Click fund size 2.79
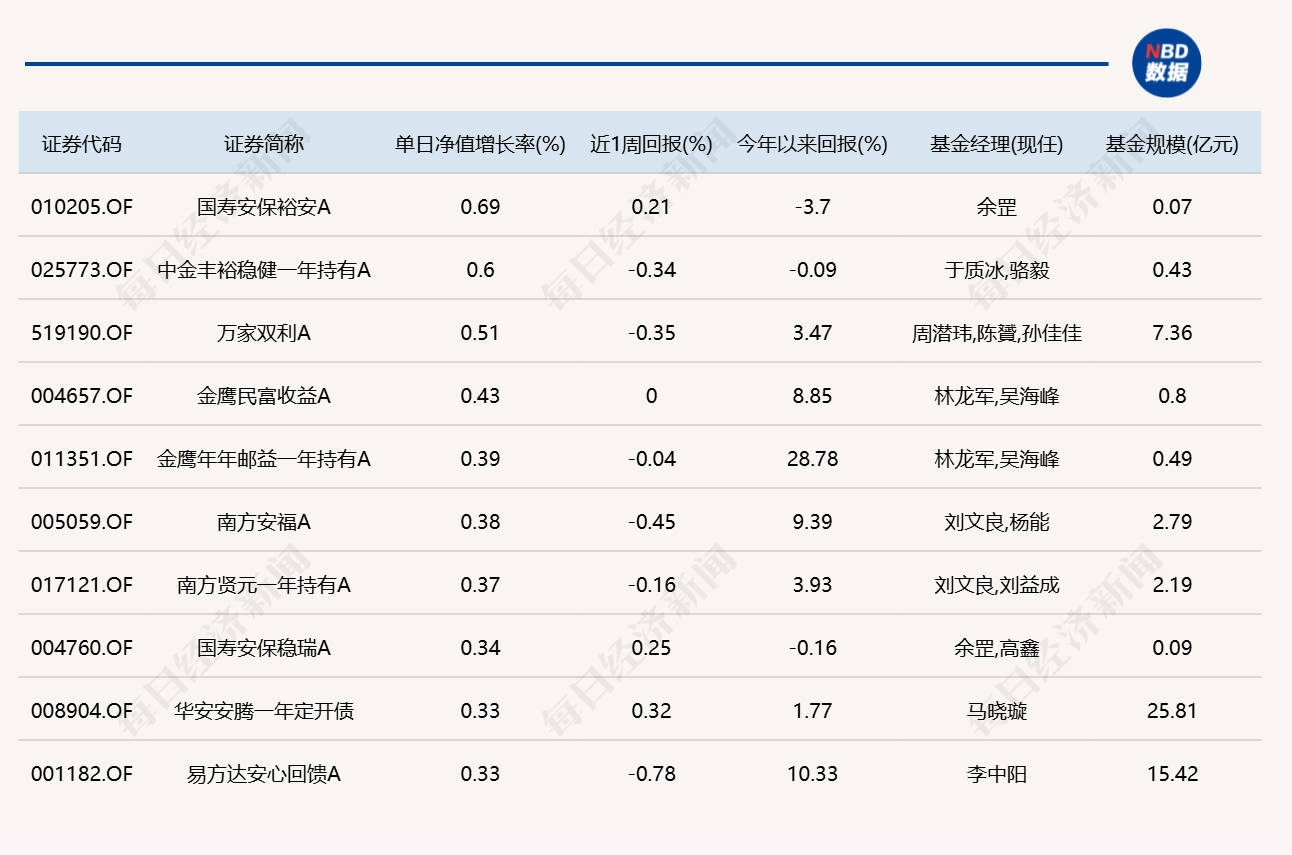The height and width of the screenshot is (855, 1292). 1172,522
